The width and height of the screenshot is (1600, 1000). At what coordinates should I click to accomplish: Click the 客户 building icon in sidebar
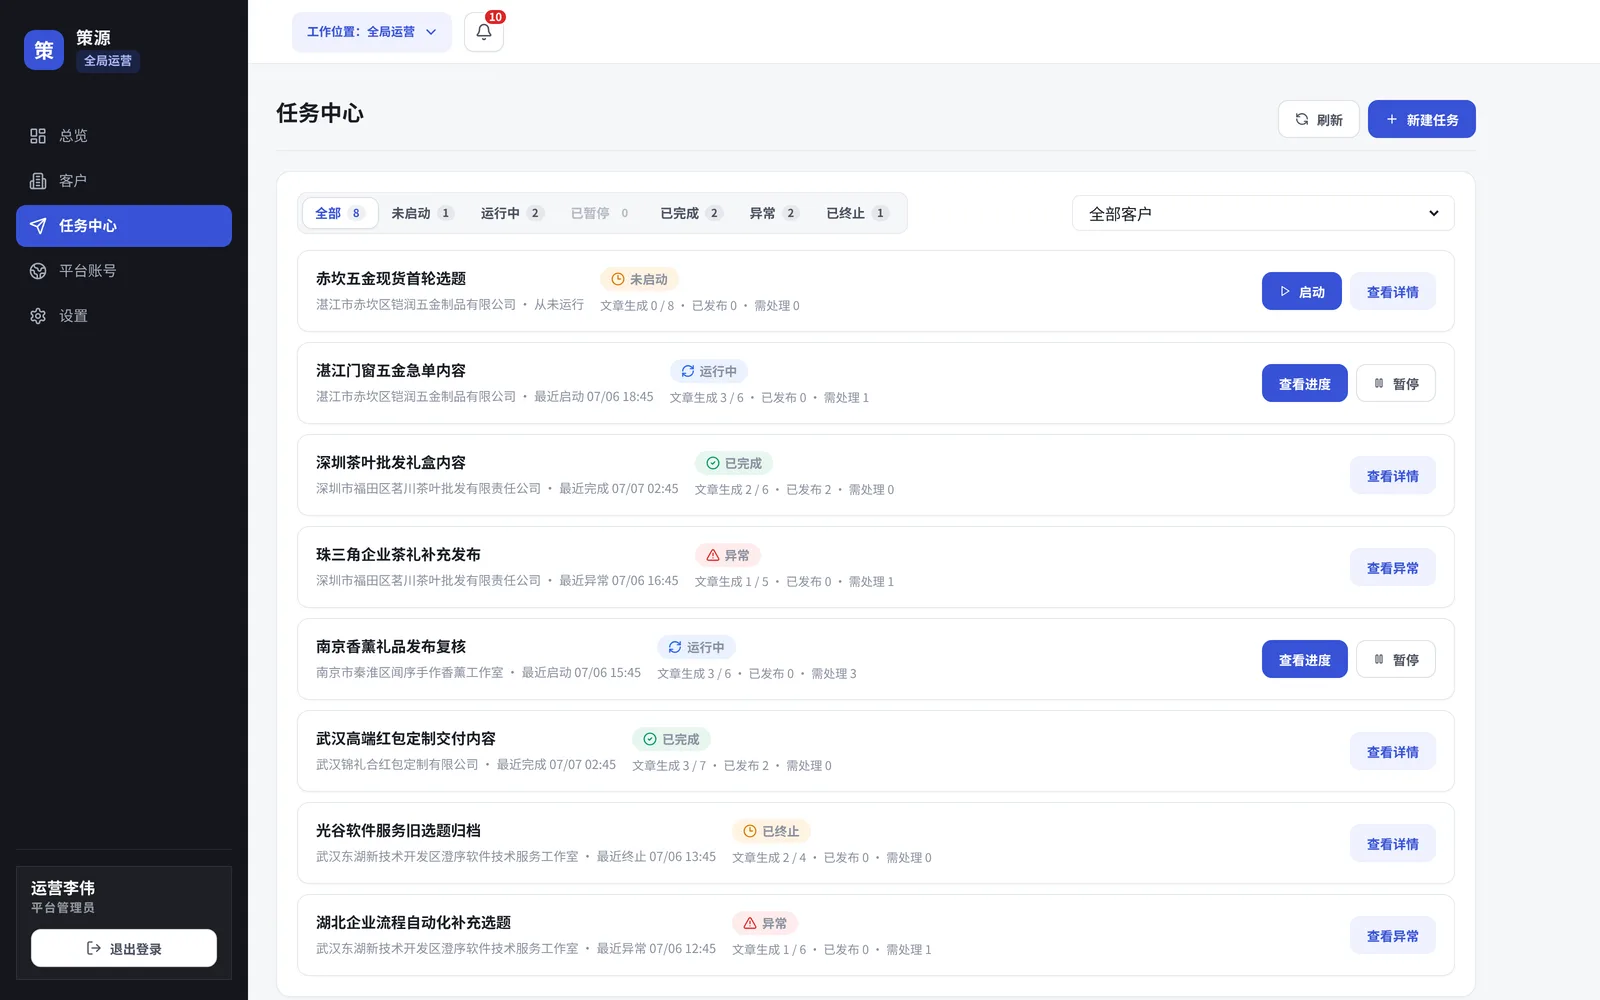38,181
